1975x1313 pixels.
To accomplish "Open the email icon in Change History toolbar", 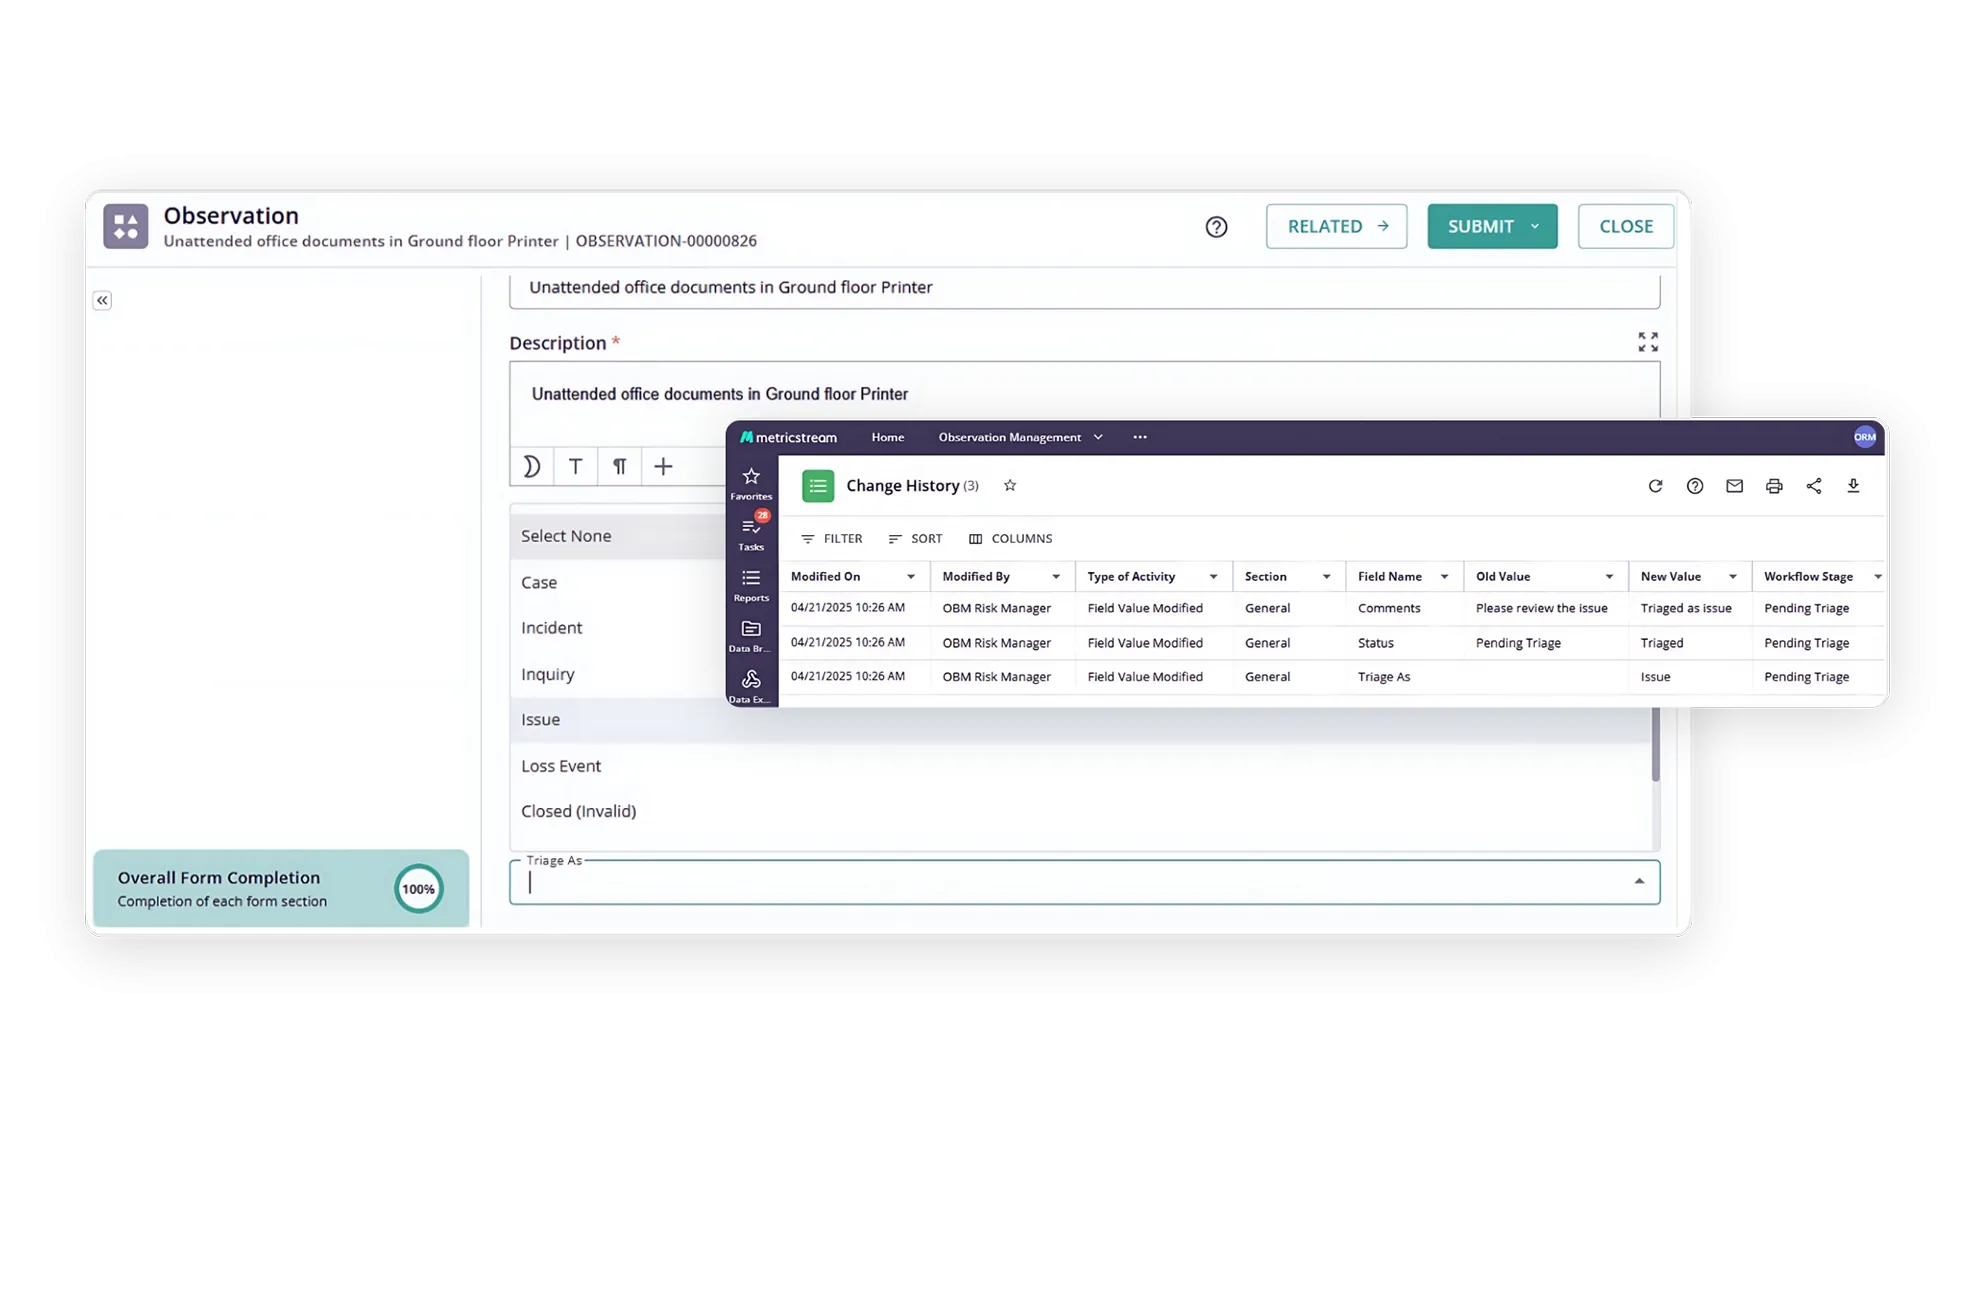I will pos(1734,486).
